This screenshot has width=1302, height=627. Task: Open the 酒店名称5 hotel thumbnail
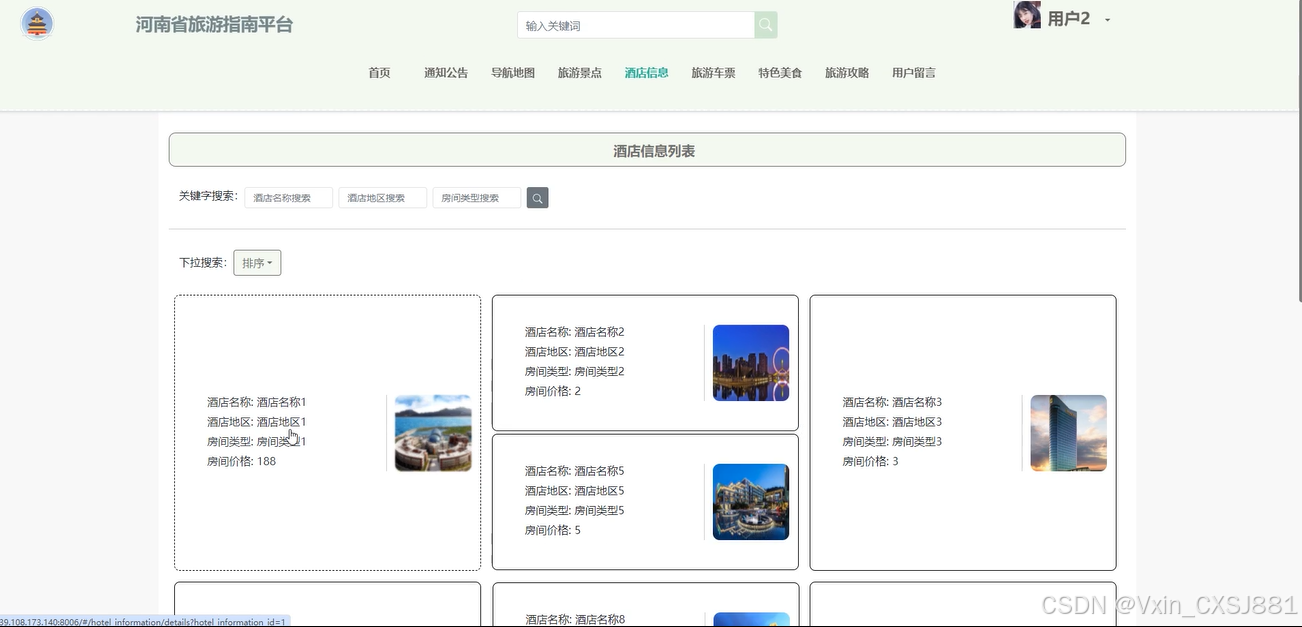pos(751,502)
